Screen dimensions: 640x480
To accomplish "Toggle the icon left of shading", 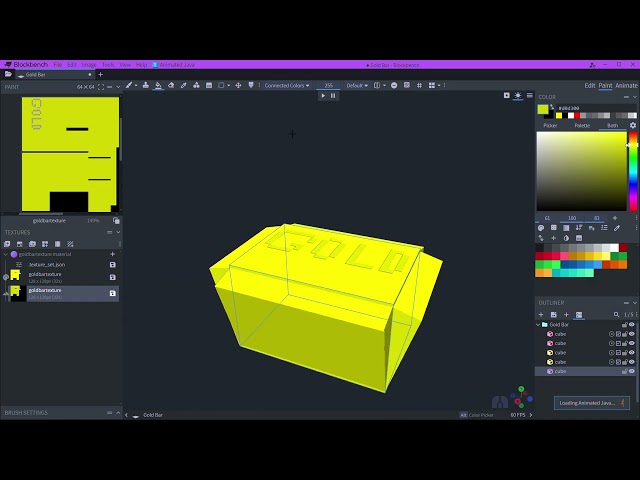I will point(507,96).
